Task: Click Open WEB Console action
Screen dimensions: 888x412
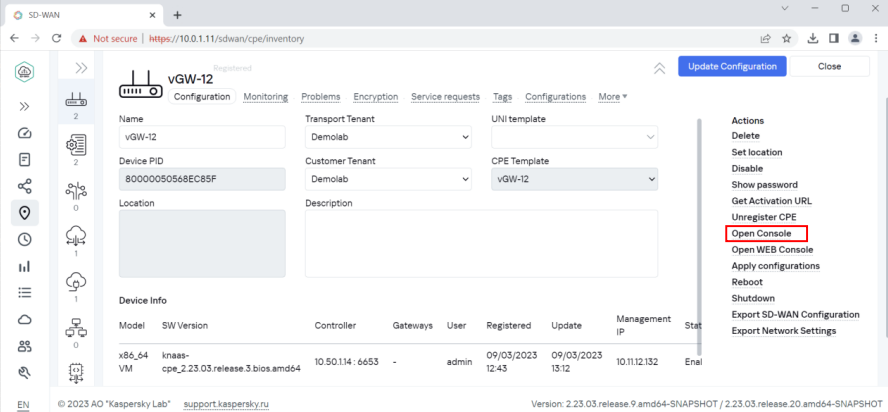Action: tap(772, 250)
